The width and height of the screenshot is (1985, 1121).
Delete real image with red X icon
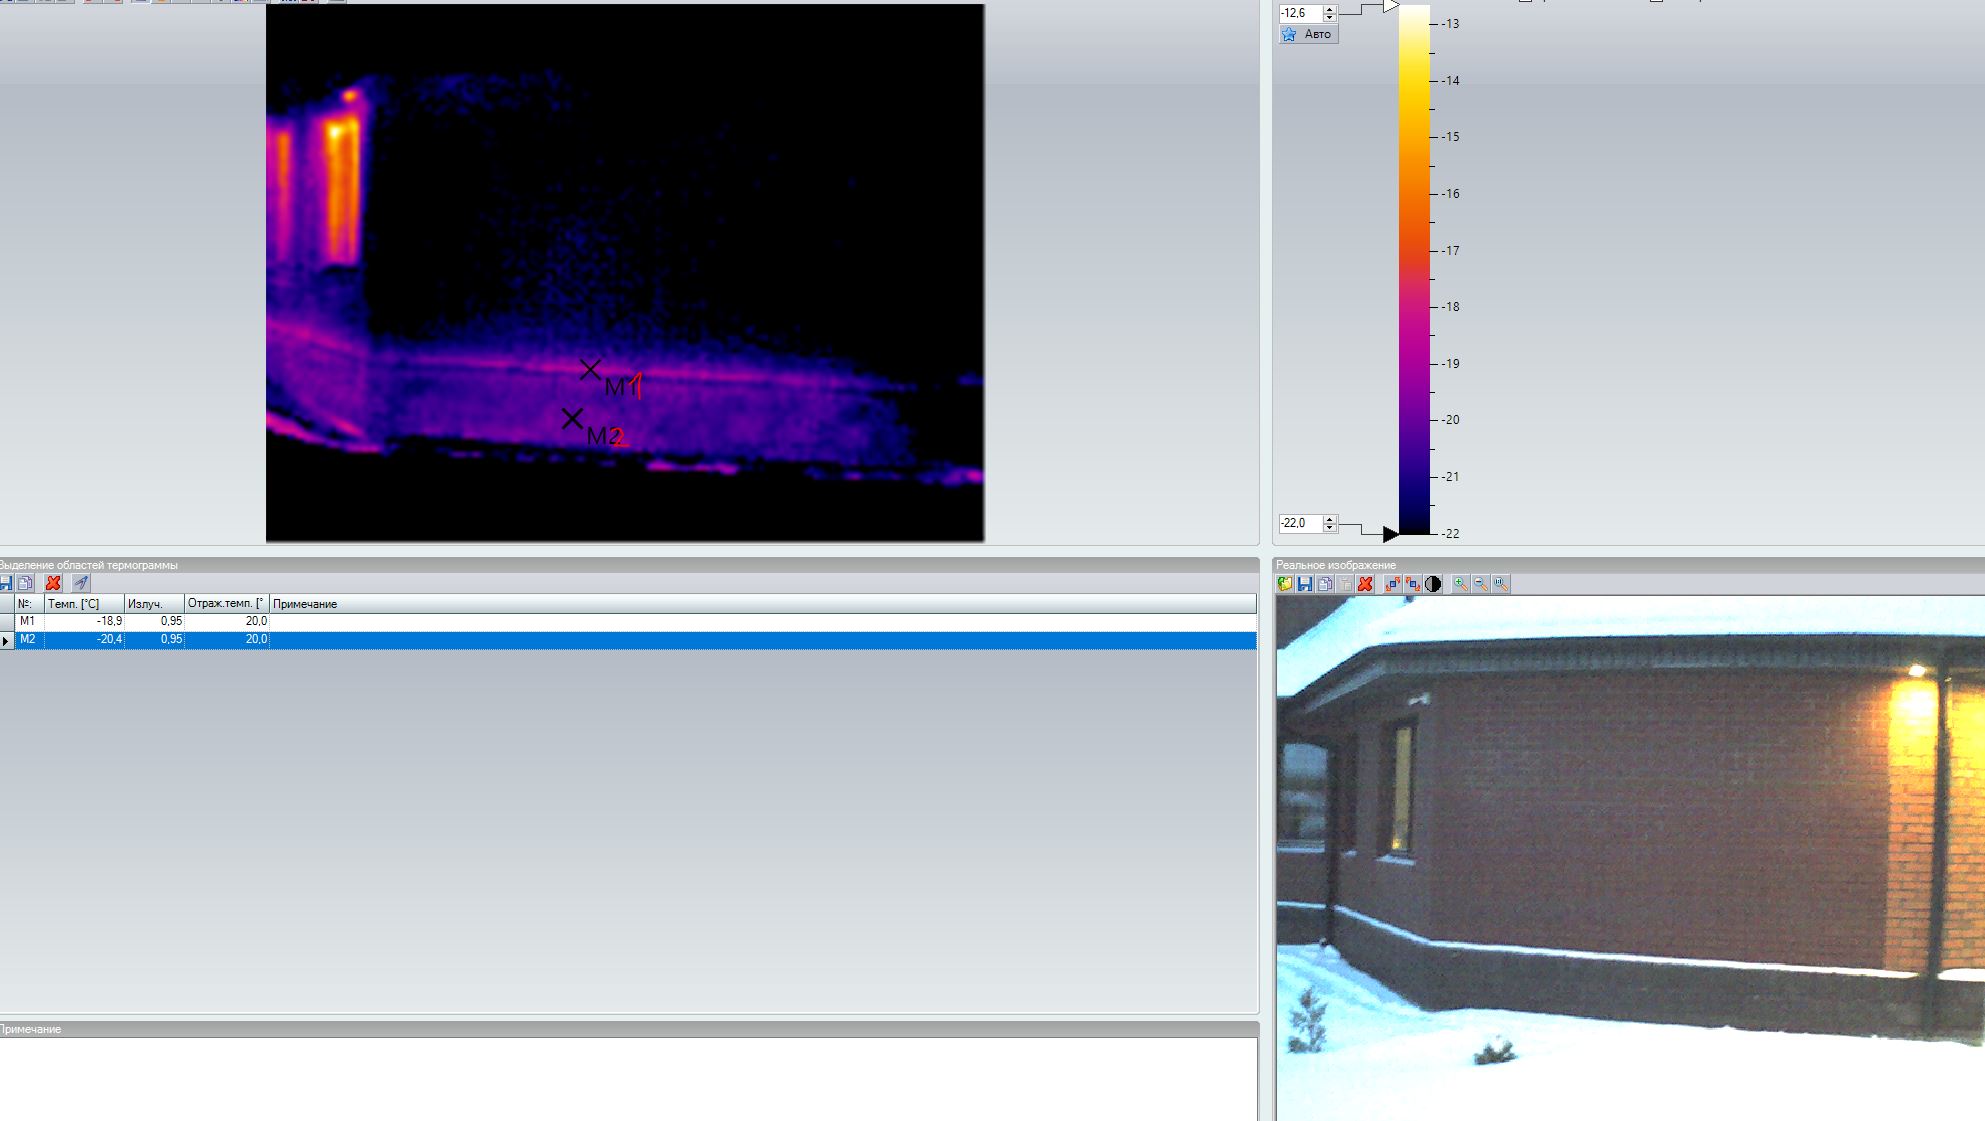[1365, 584]
